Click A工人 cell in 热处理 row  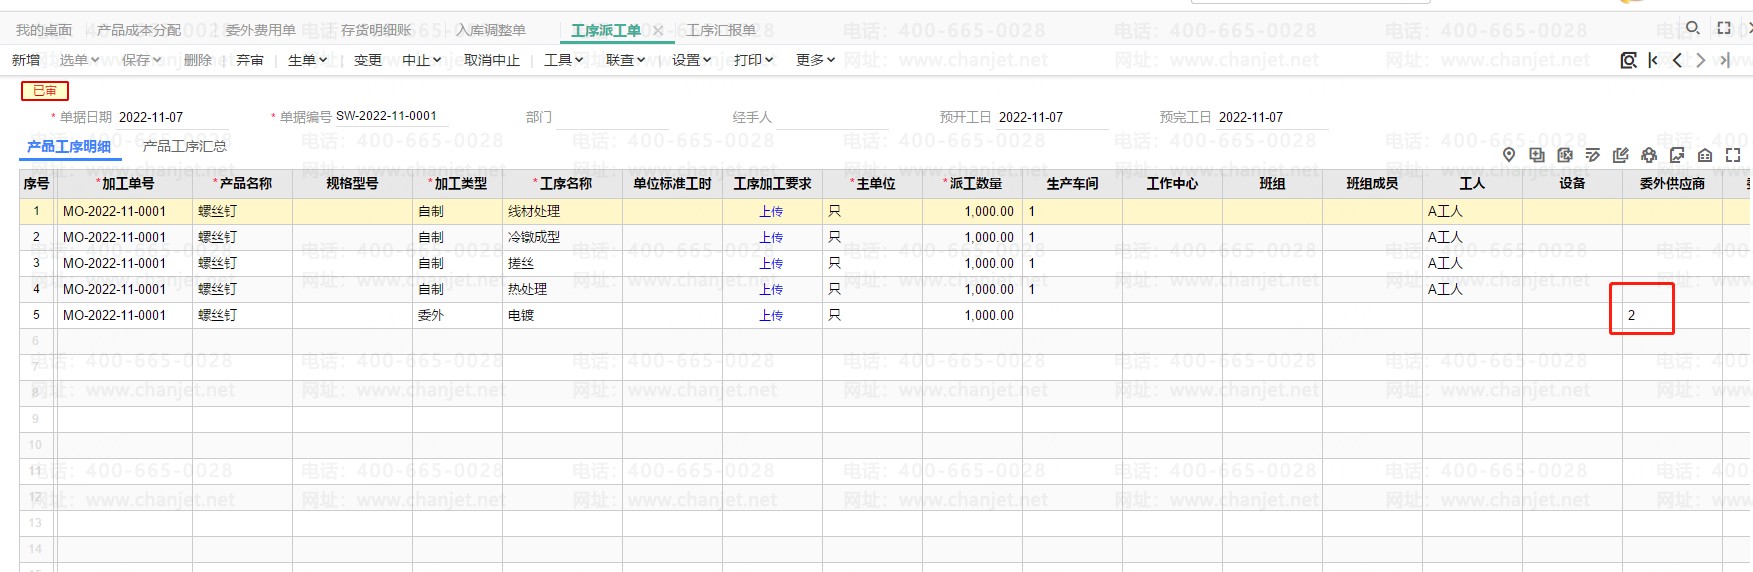[x=1472, y=289]
